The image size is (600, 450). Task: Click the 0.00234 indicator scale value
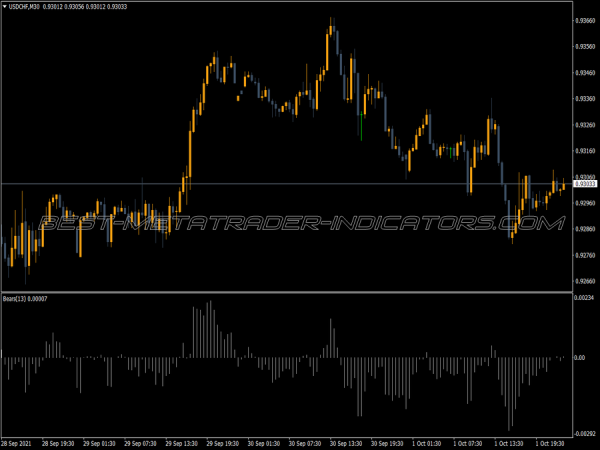[x=584, y=298]
